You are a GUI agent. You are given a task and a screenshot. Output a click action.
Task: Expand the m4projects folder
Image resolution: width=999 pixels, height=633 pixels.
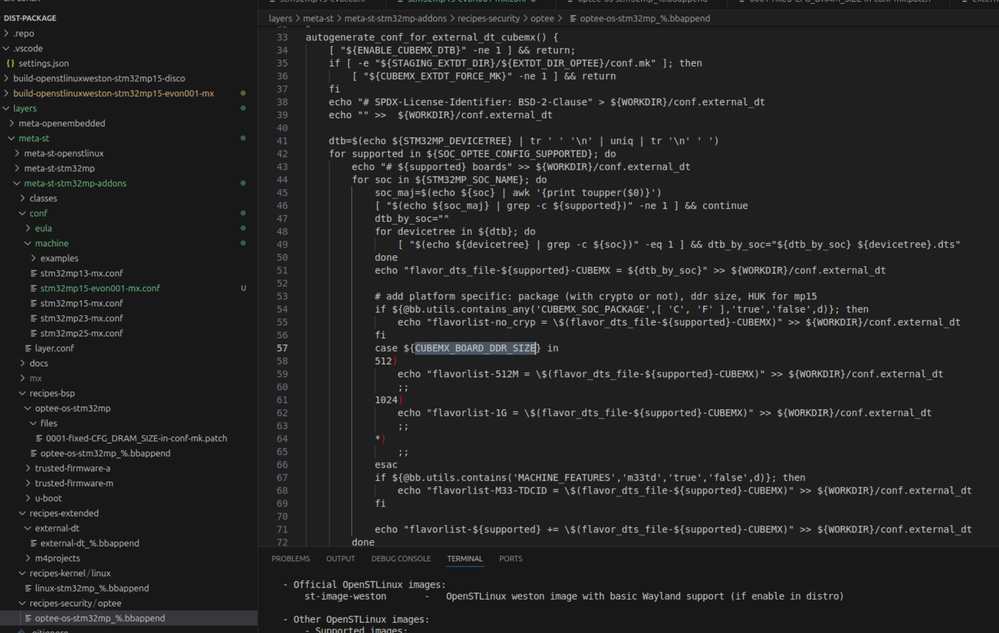click(28, 558)
